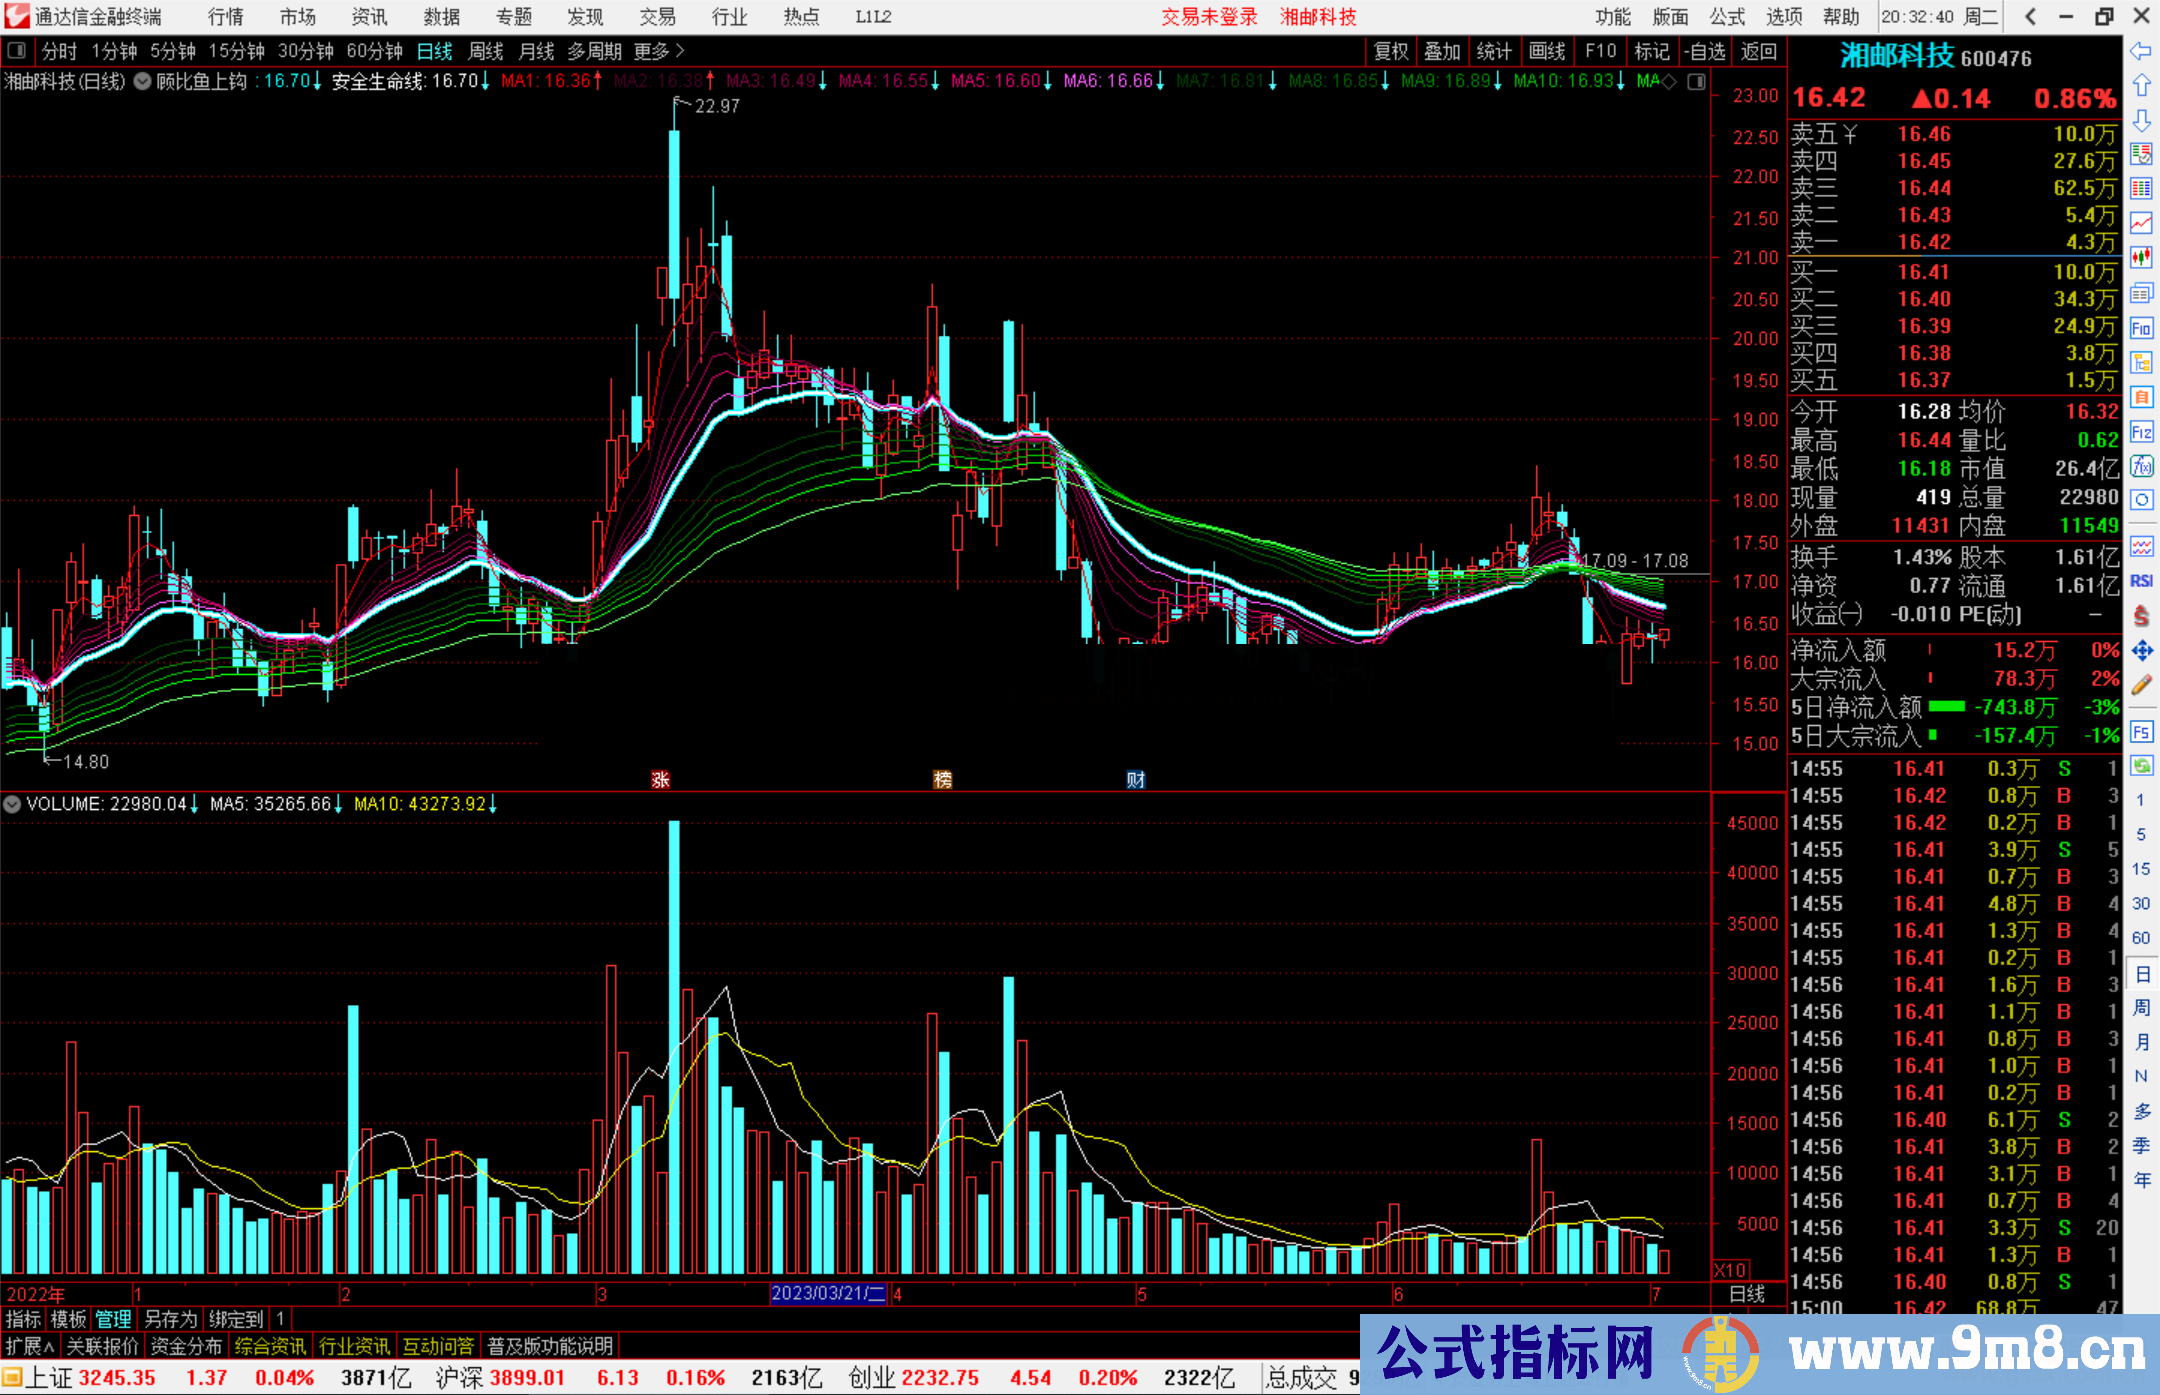This screenshot has width=2160, height=1395.
Task: Select the 30 minute period in sidebar
Action: pyautogui.click(x=2141, y=904)
